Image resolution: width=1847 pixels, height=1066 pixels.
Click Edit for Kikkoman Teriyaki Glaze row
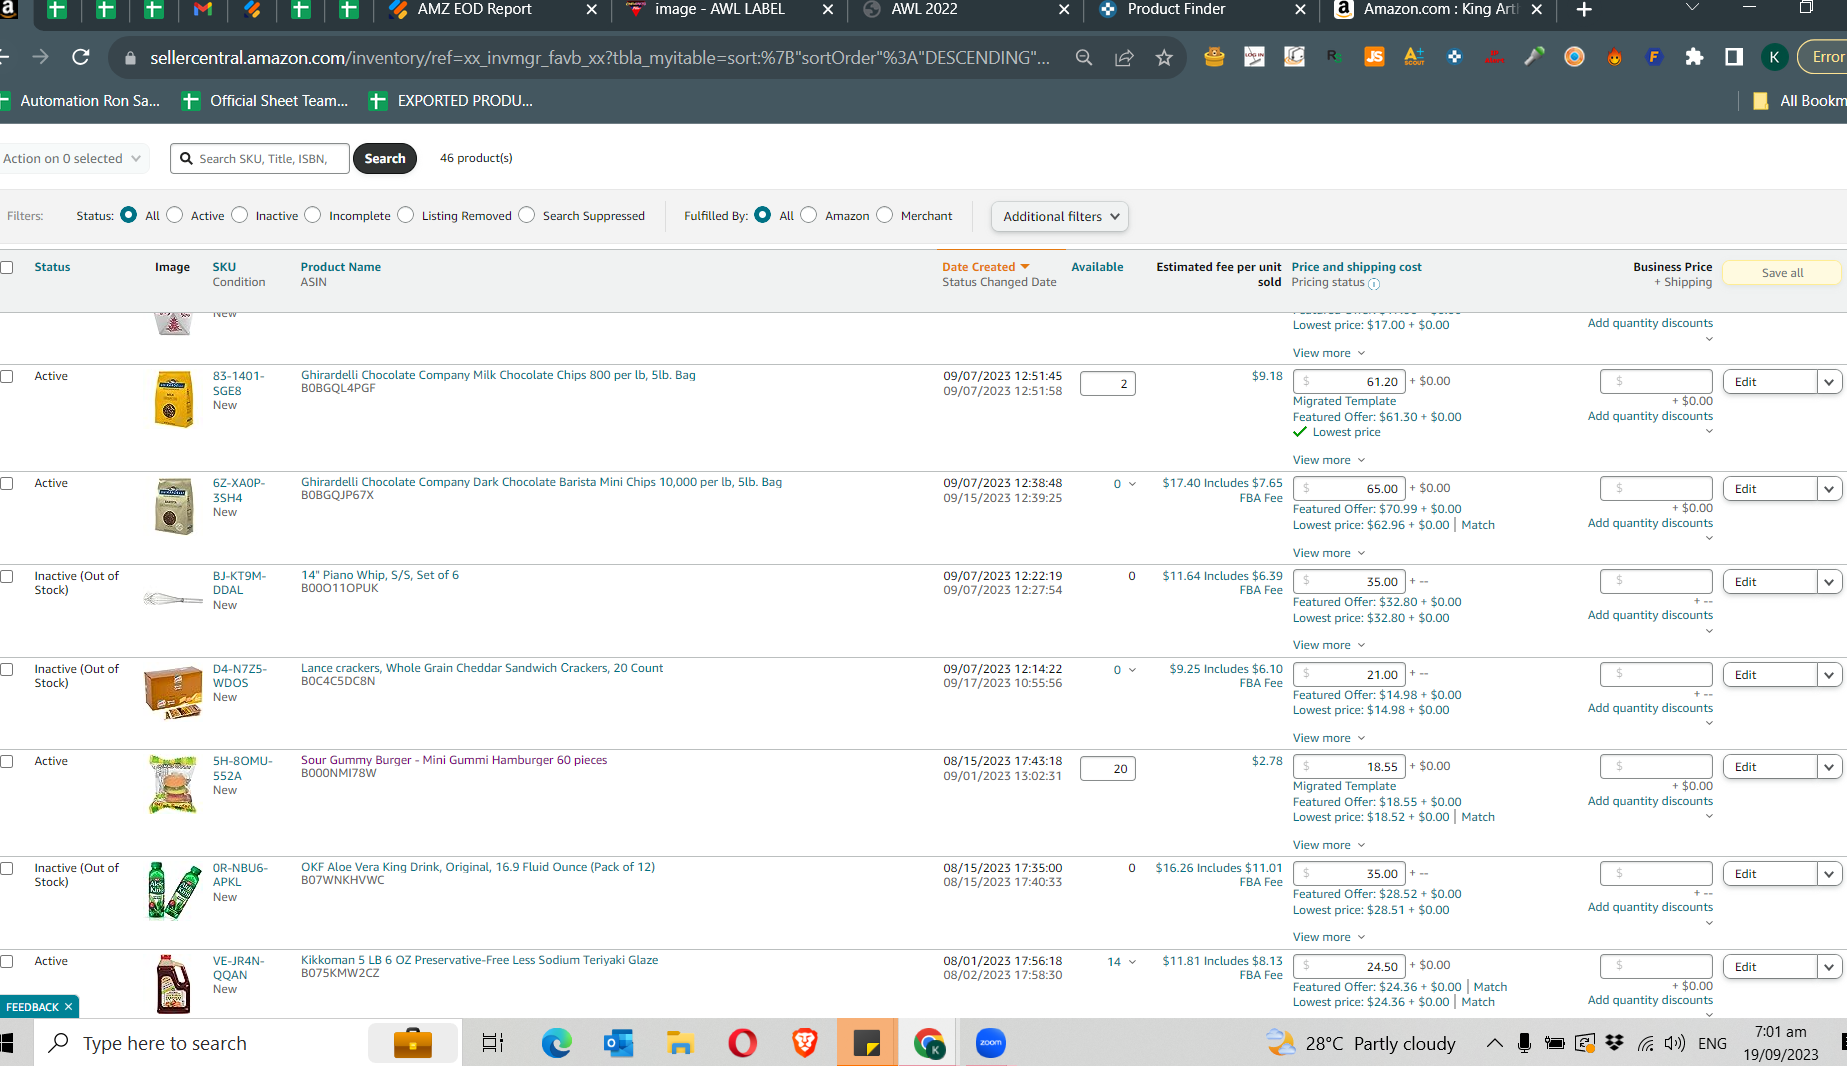click(x=1770, y=967)
